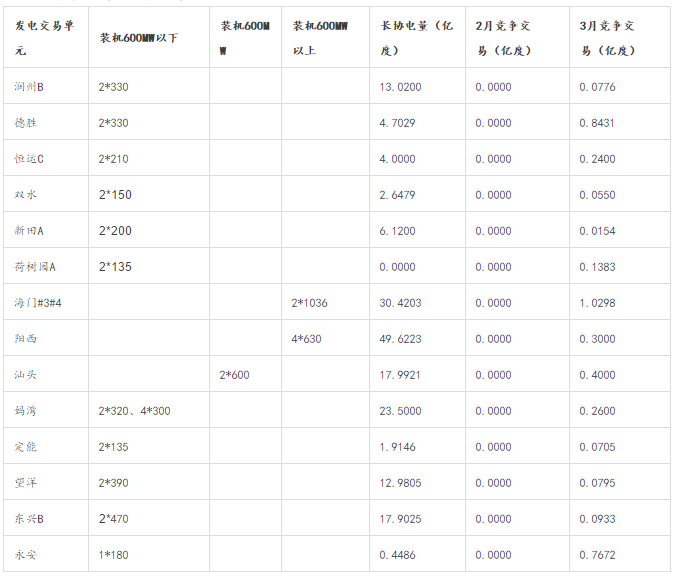Select the 1*180 capacity cell
The height and width of the screenshot is (578, 682).
pos(113,555)
